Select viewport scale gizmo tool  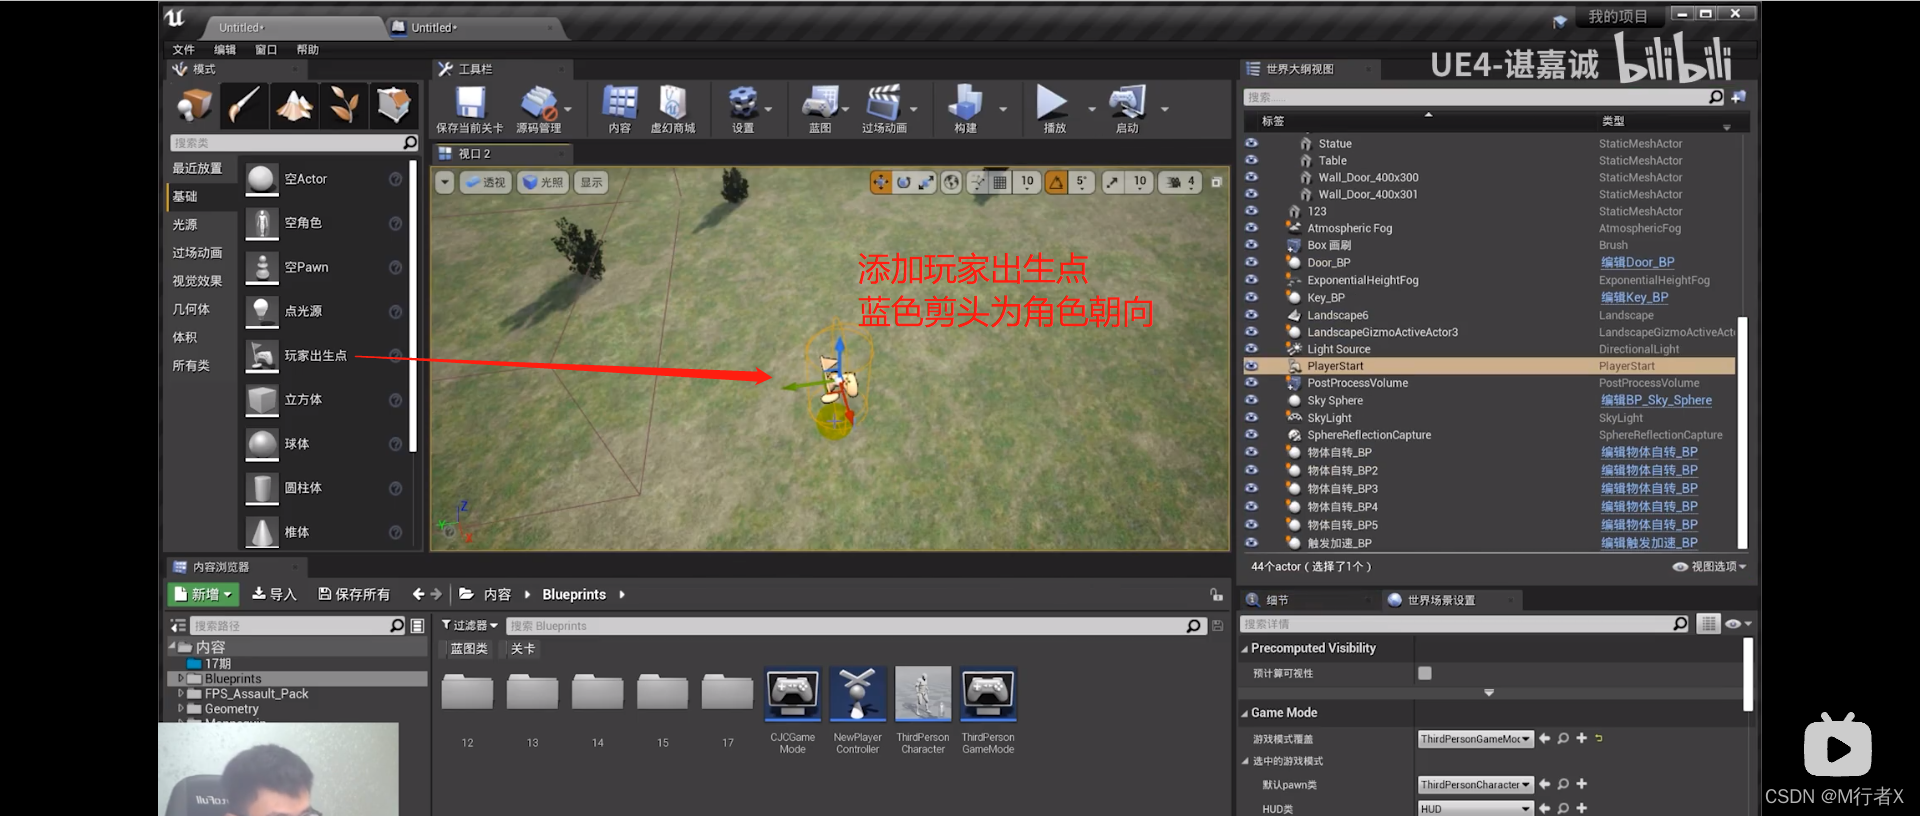926,182
